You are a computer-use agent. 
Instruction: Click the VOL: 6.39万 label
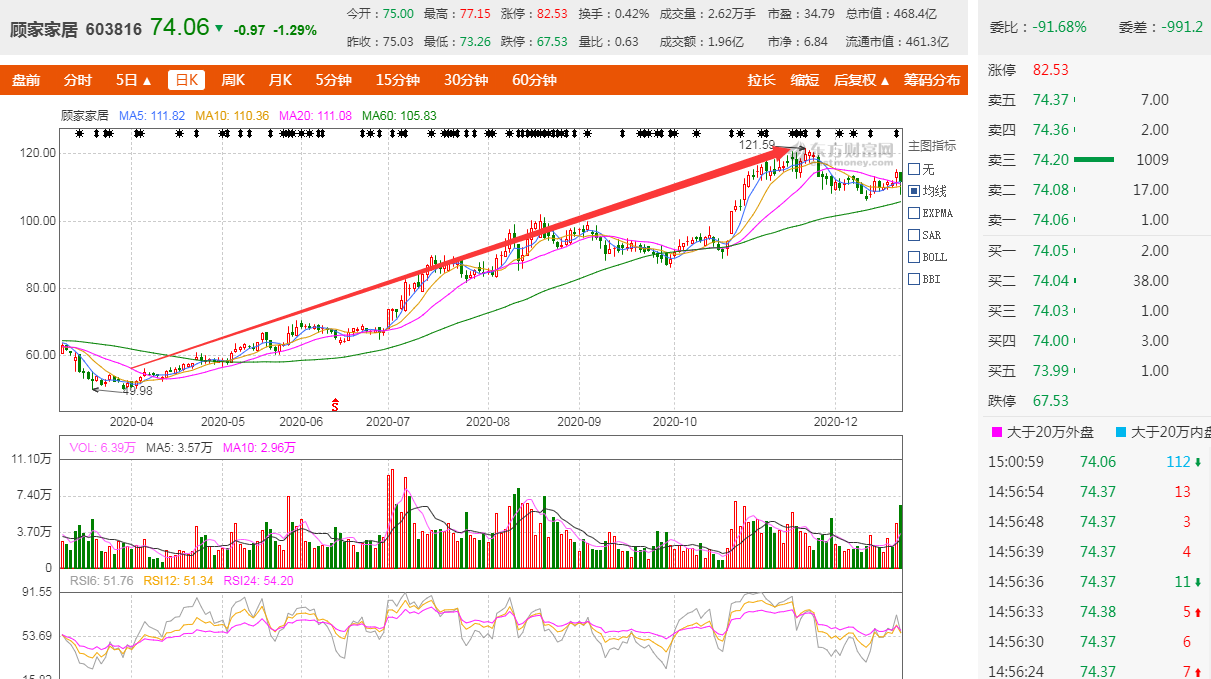[x=104, y=448]
